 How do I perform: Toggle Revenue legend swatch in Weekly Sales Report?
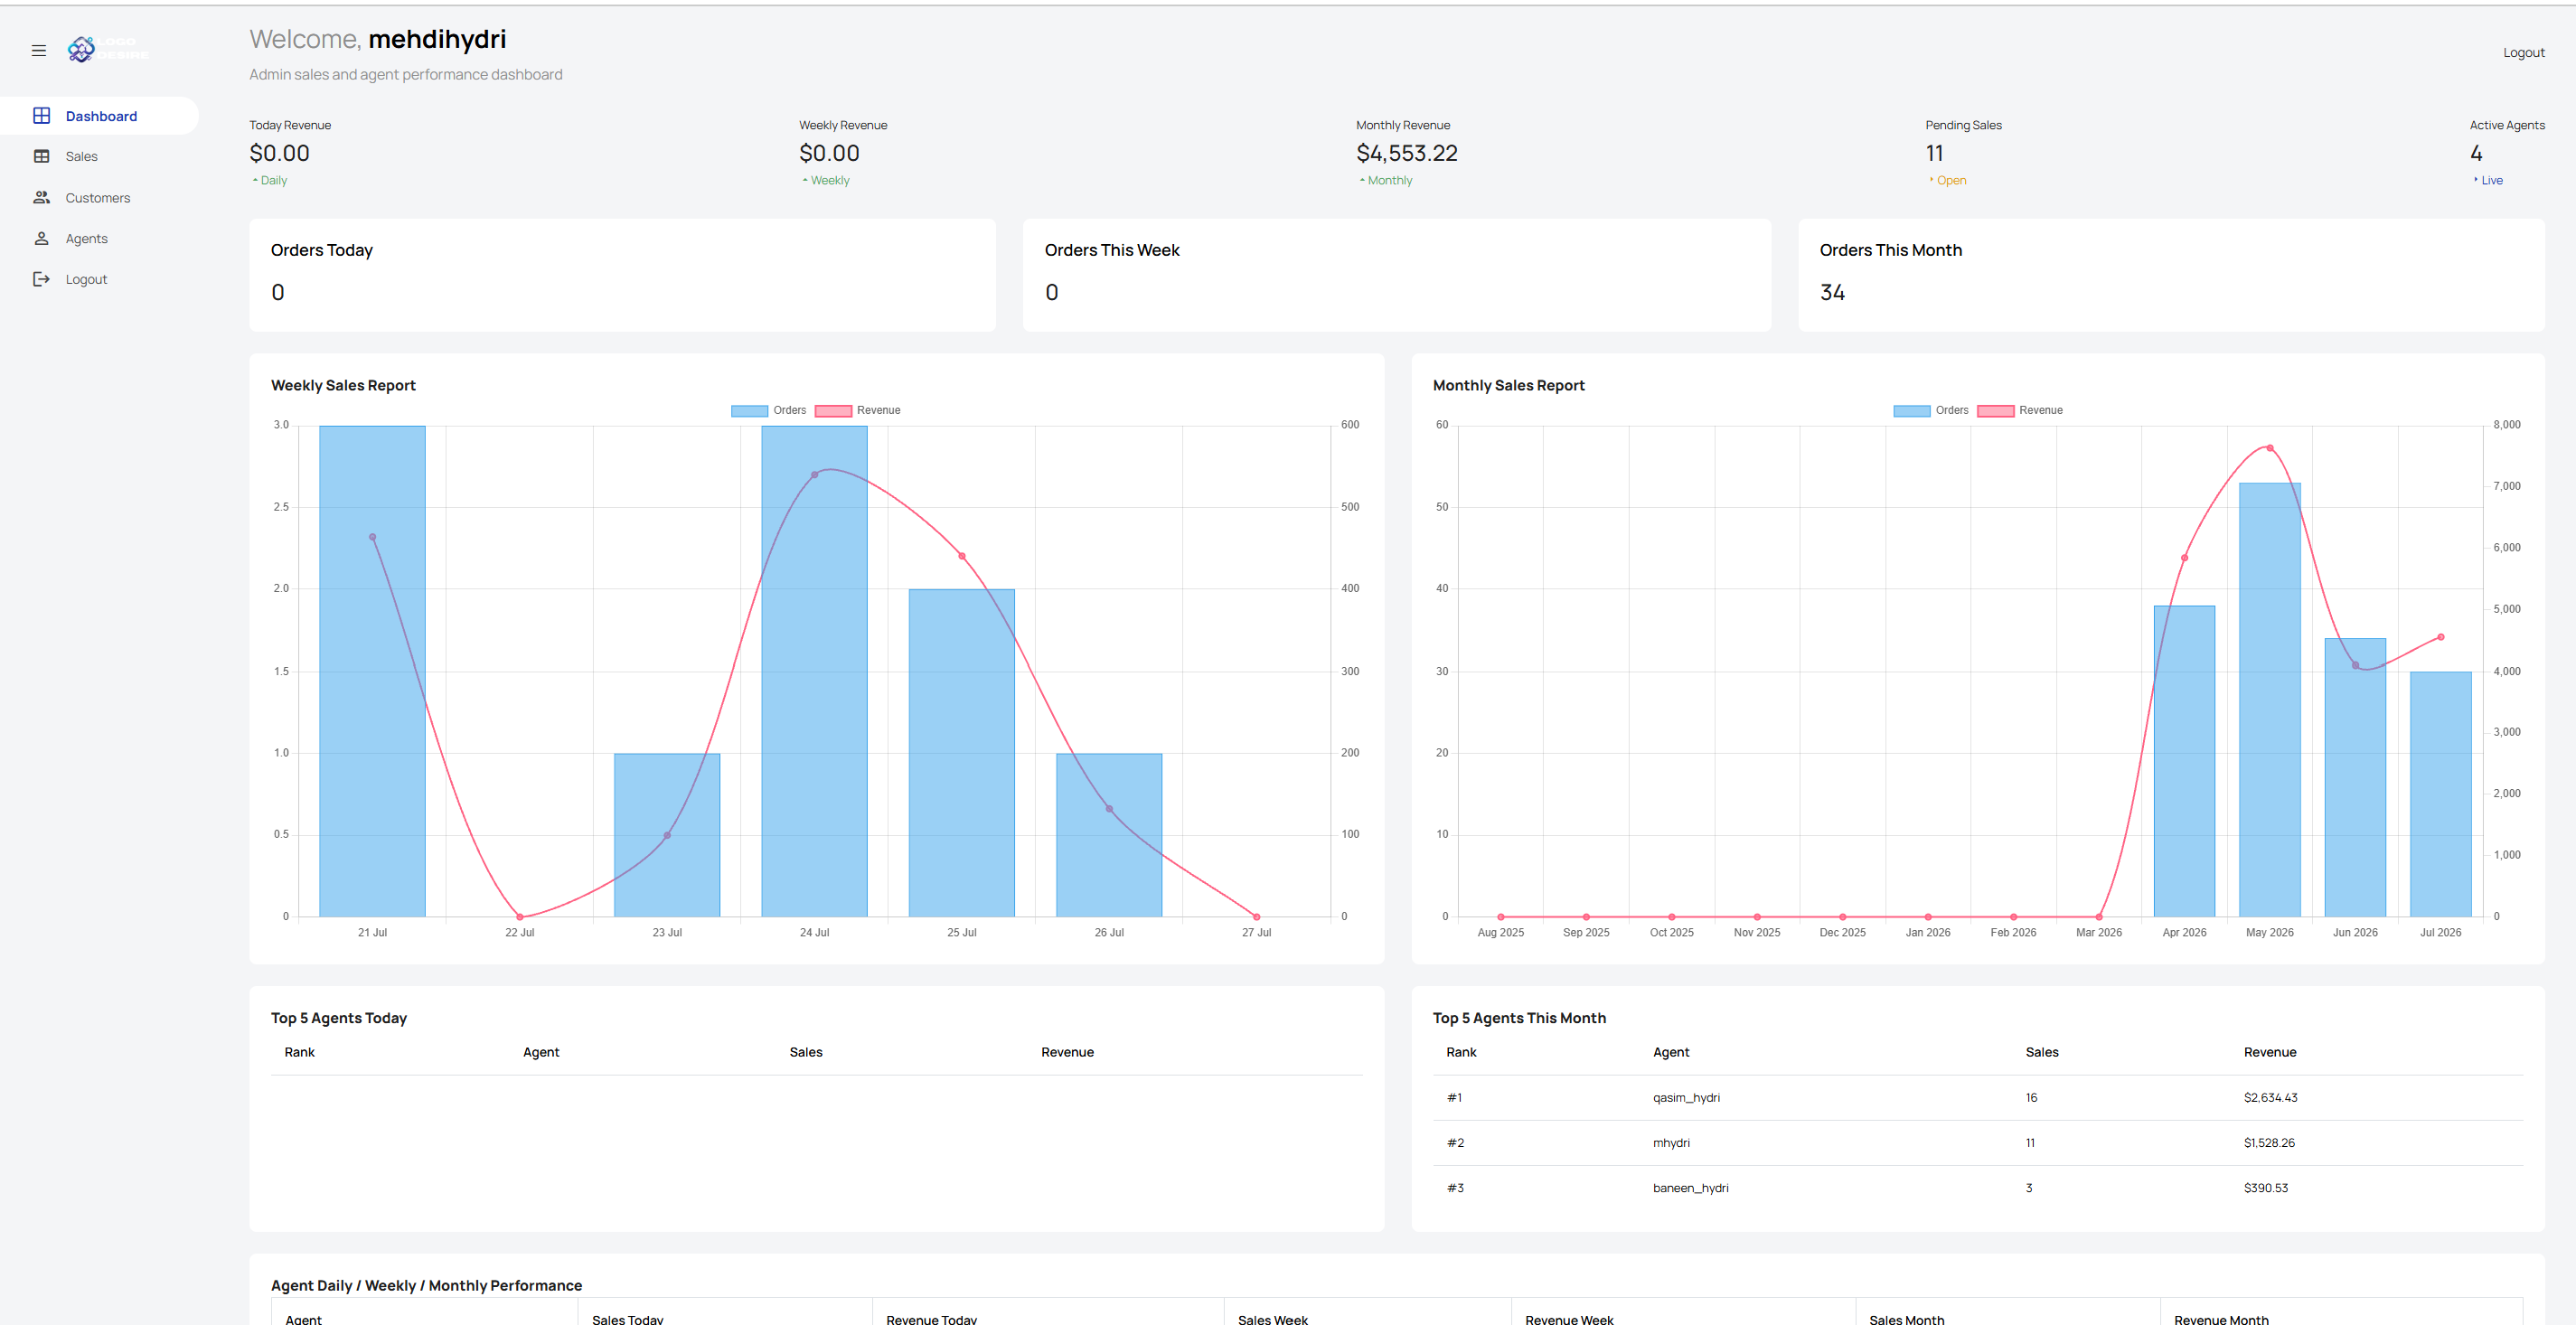[x=833, y=411]
